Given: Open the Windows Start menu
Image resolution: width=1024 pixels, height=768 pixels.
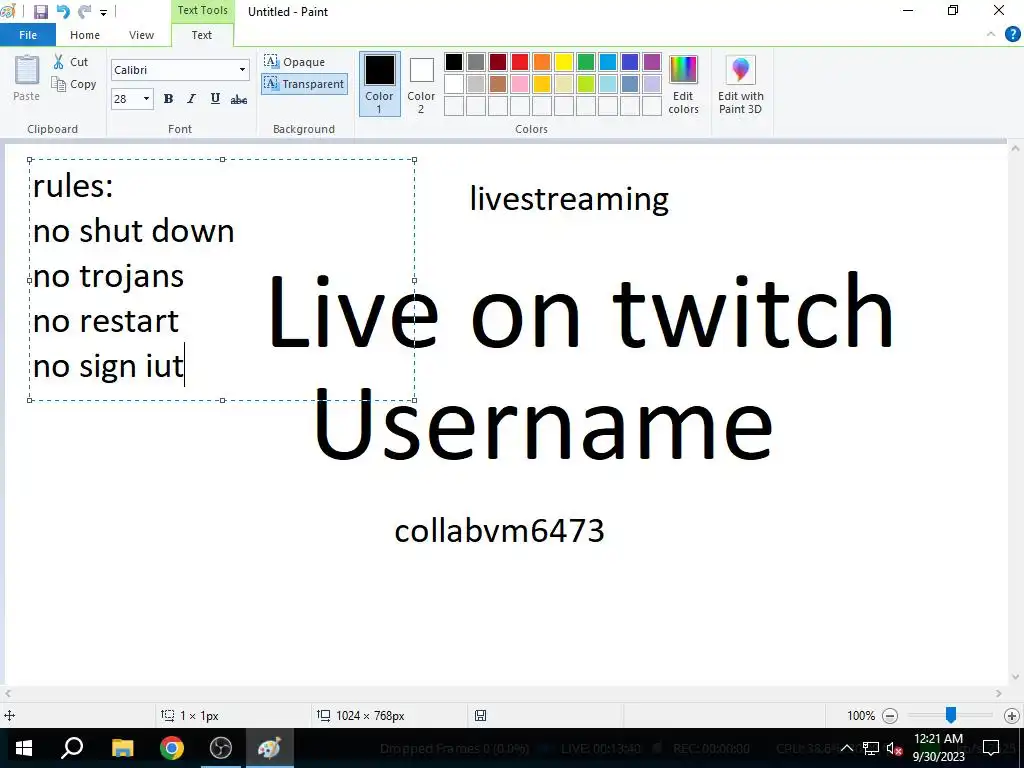Looking at the screenshot, I should (24, 748).
